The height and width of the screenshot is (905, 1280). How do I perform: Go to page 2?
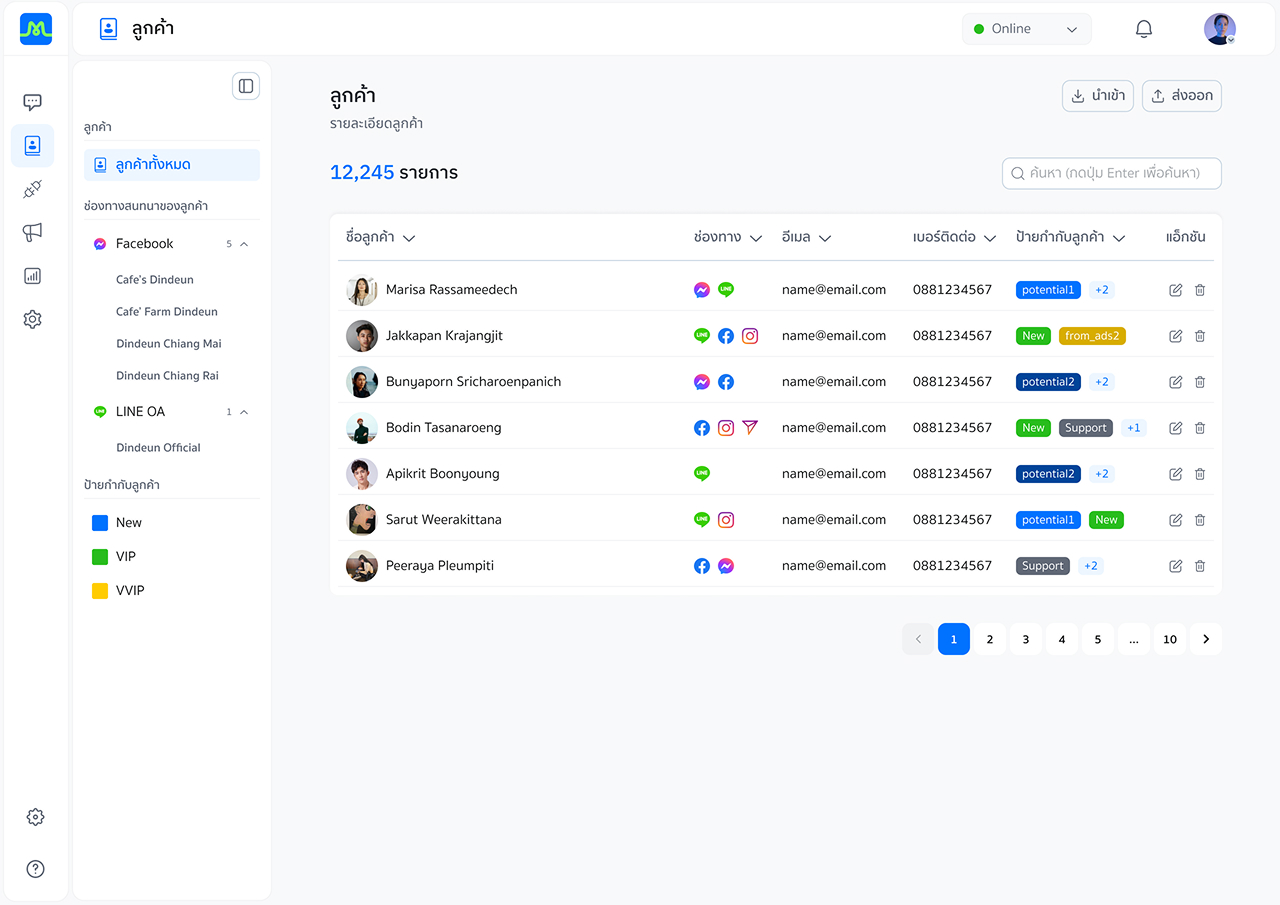pyautogui.click(x=990, y=639)
